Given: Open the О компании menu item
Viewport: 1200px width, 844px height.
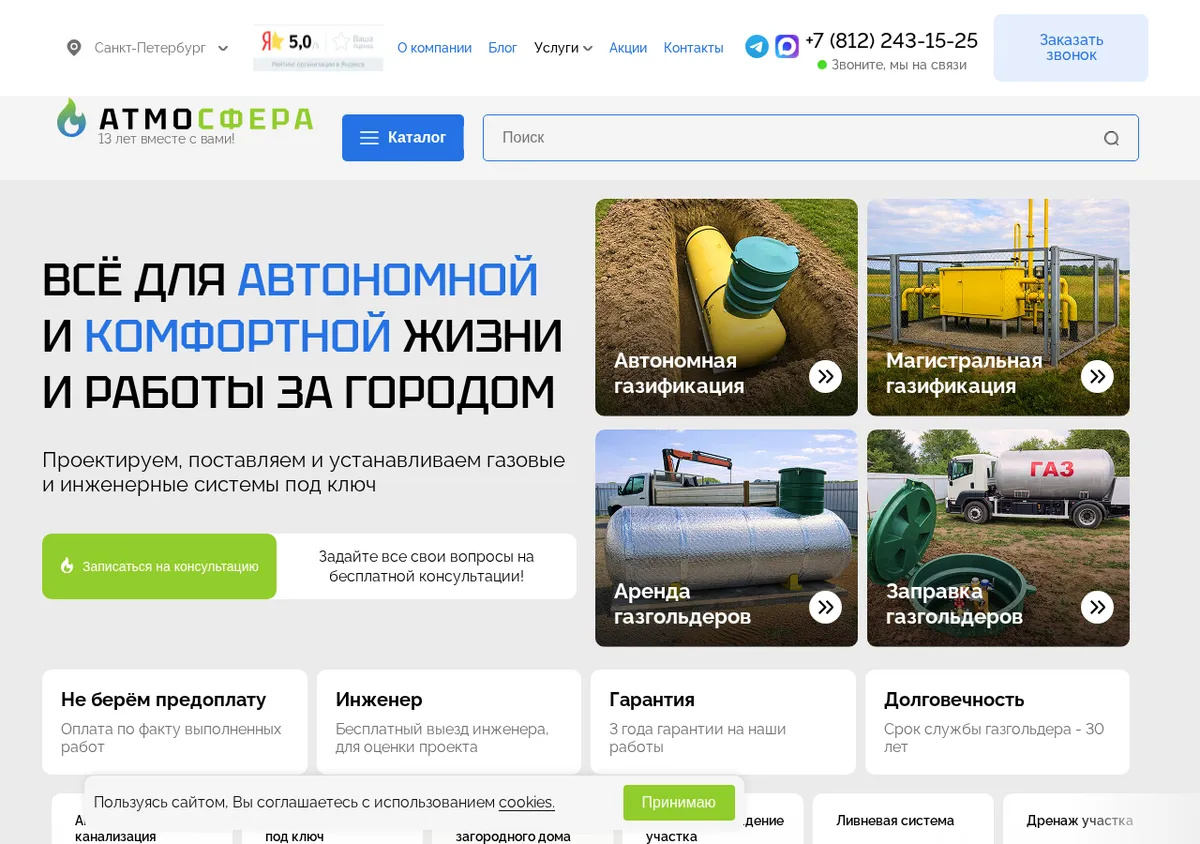Looking at the screenshot, I should coord(434,47).
